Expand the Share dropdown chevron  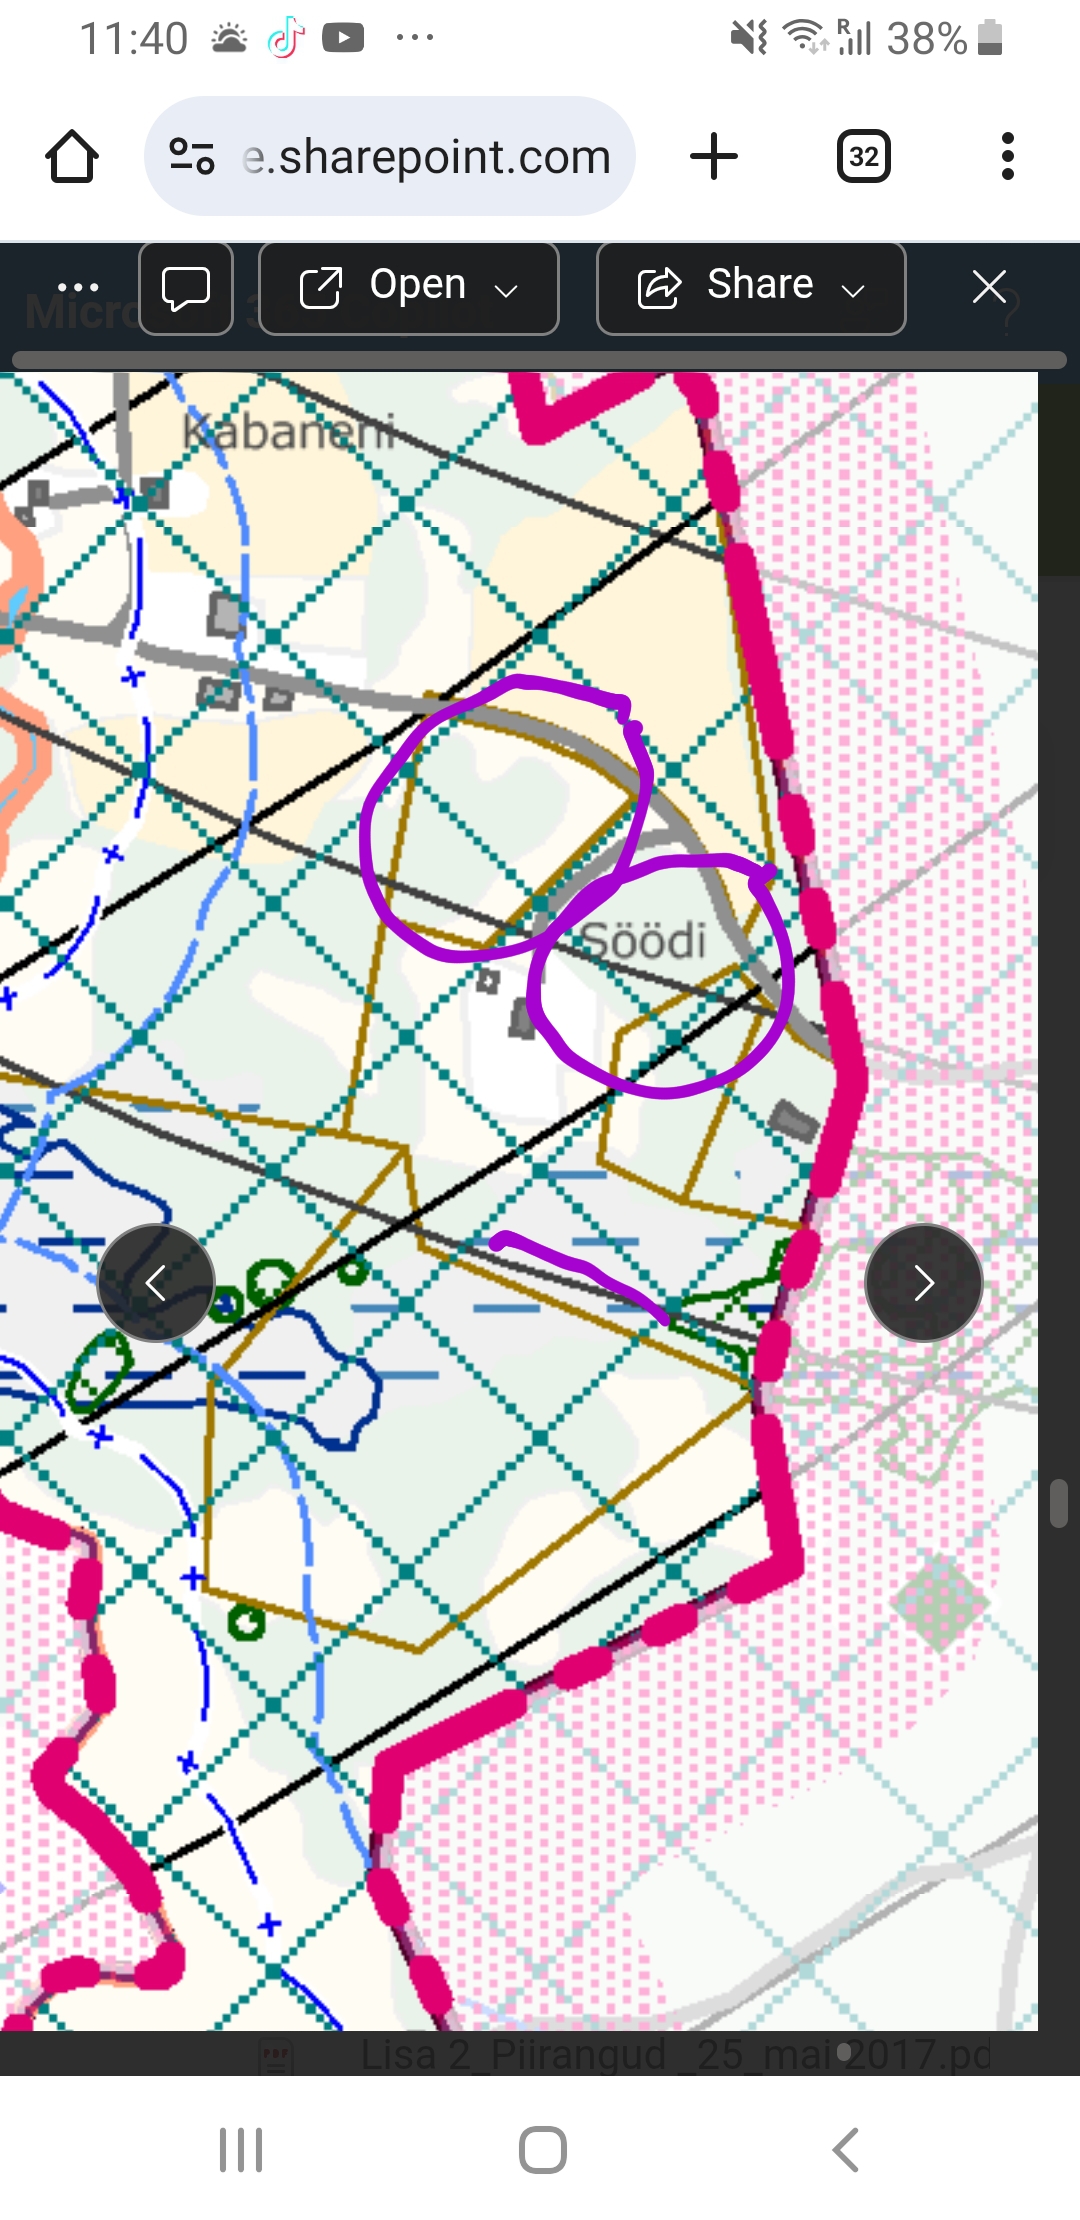click(853, 291)
